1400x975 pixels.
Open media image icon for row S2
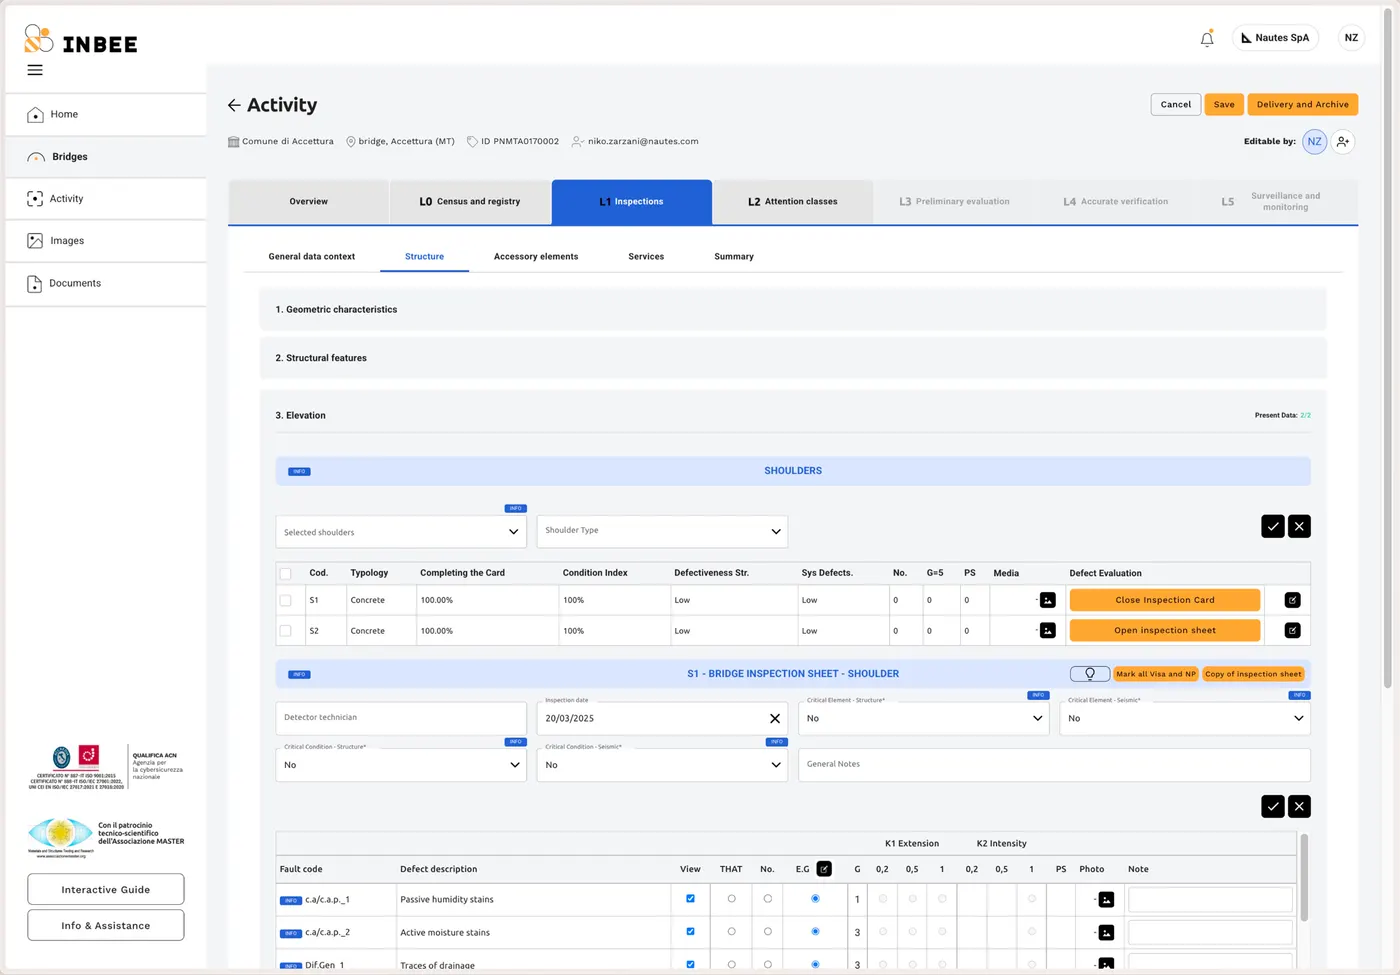(1047, 631)
